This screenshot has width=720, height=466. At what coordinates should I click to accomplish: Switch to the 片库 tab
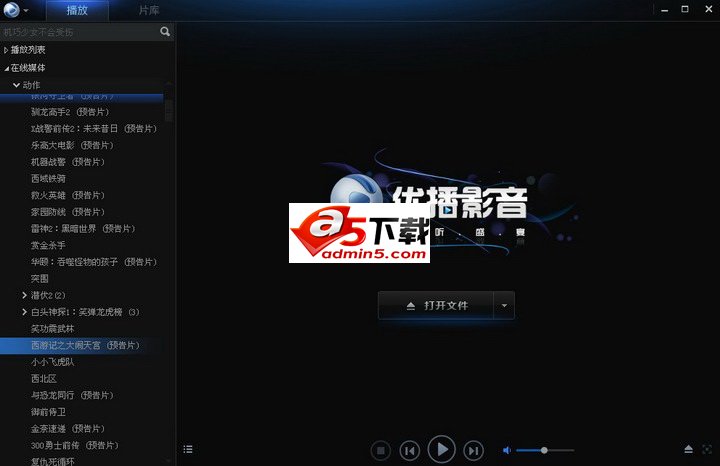tap(149, 10)
